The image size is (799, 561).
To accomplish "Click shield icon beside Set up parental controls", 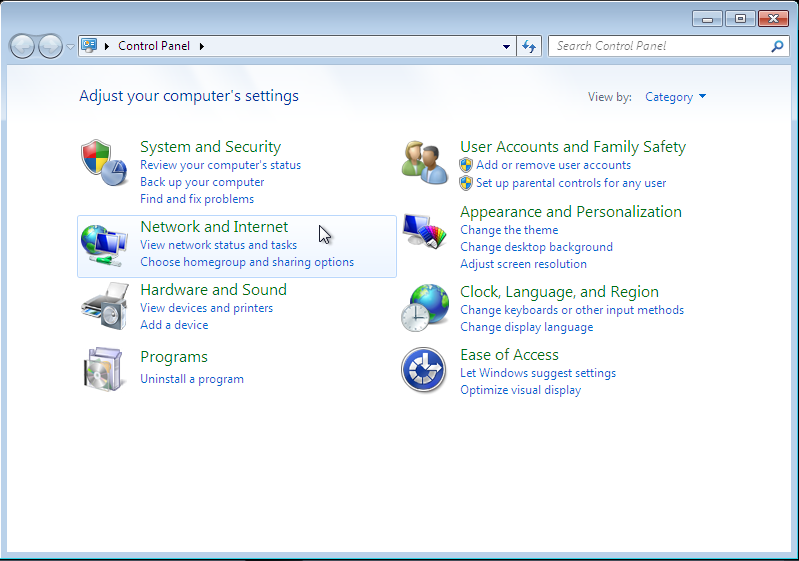I will pyautogui.click(x=466, y=183).
